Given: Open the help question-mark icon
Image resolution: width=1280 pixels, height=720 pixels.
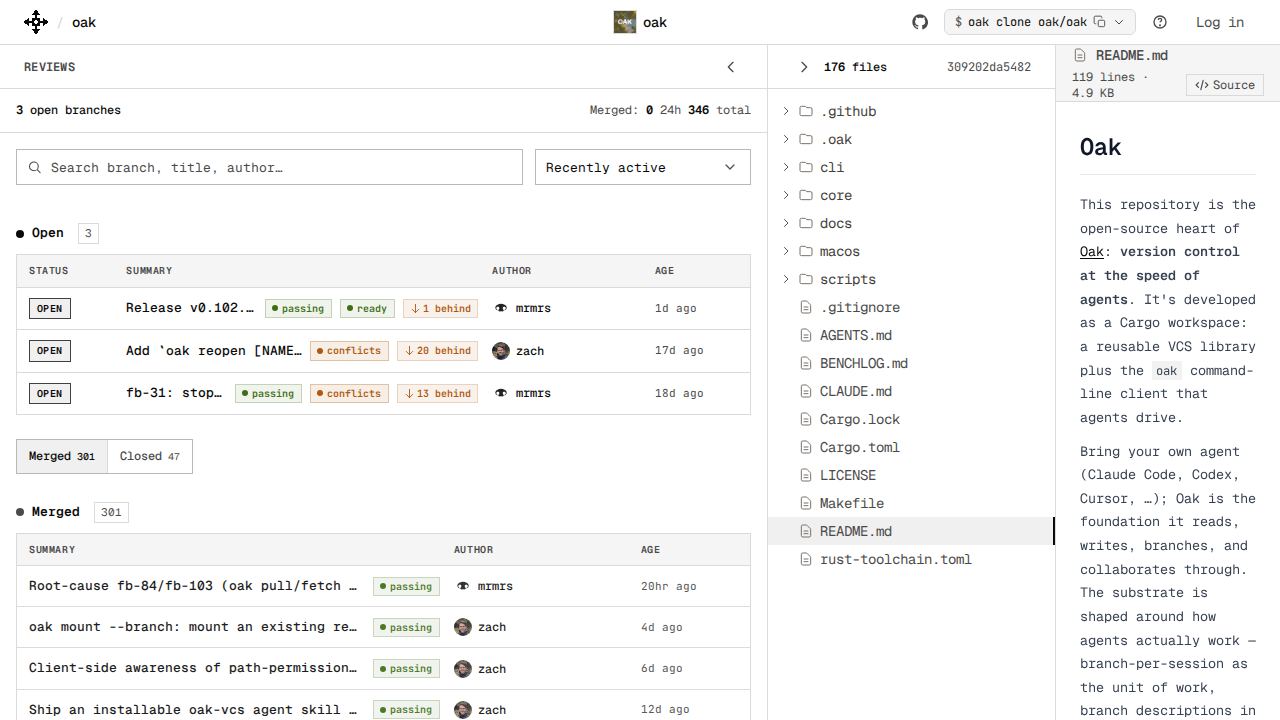Looking at the screenshot, I should pyautogui.click(x=1160, y=22).
